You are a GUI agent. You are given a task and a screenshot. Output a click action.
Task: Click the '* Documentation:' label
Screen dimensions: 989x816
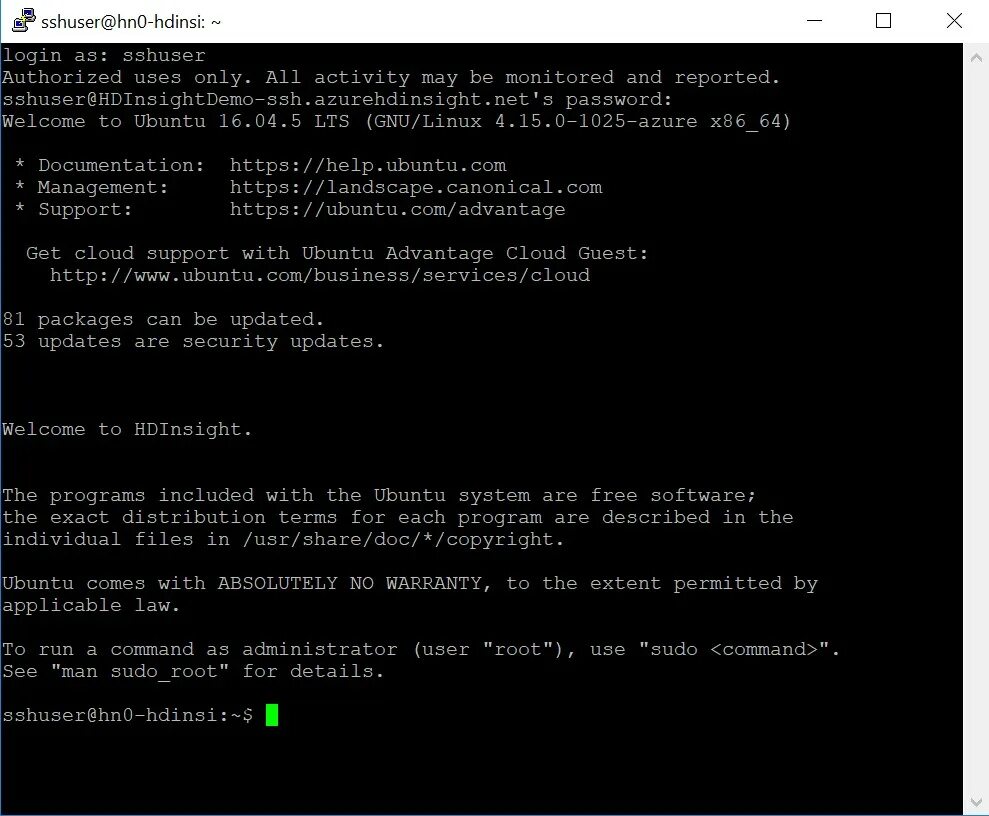point(110,165)
